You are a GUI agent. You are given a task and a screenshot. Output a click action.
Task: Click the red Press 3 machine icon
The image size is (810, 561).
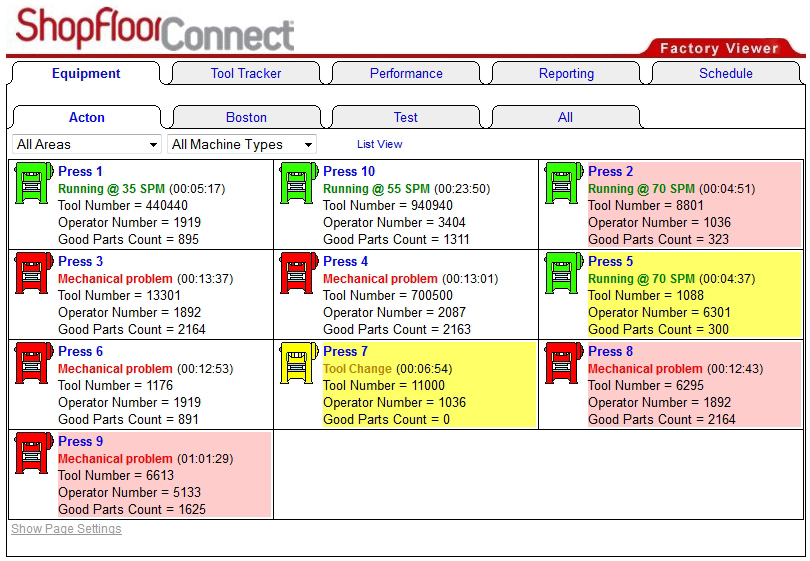[x=34, y=273]
